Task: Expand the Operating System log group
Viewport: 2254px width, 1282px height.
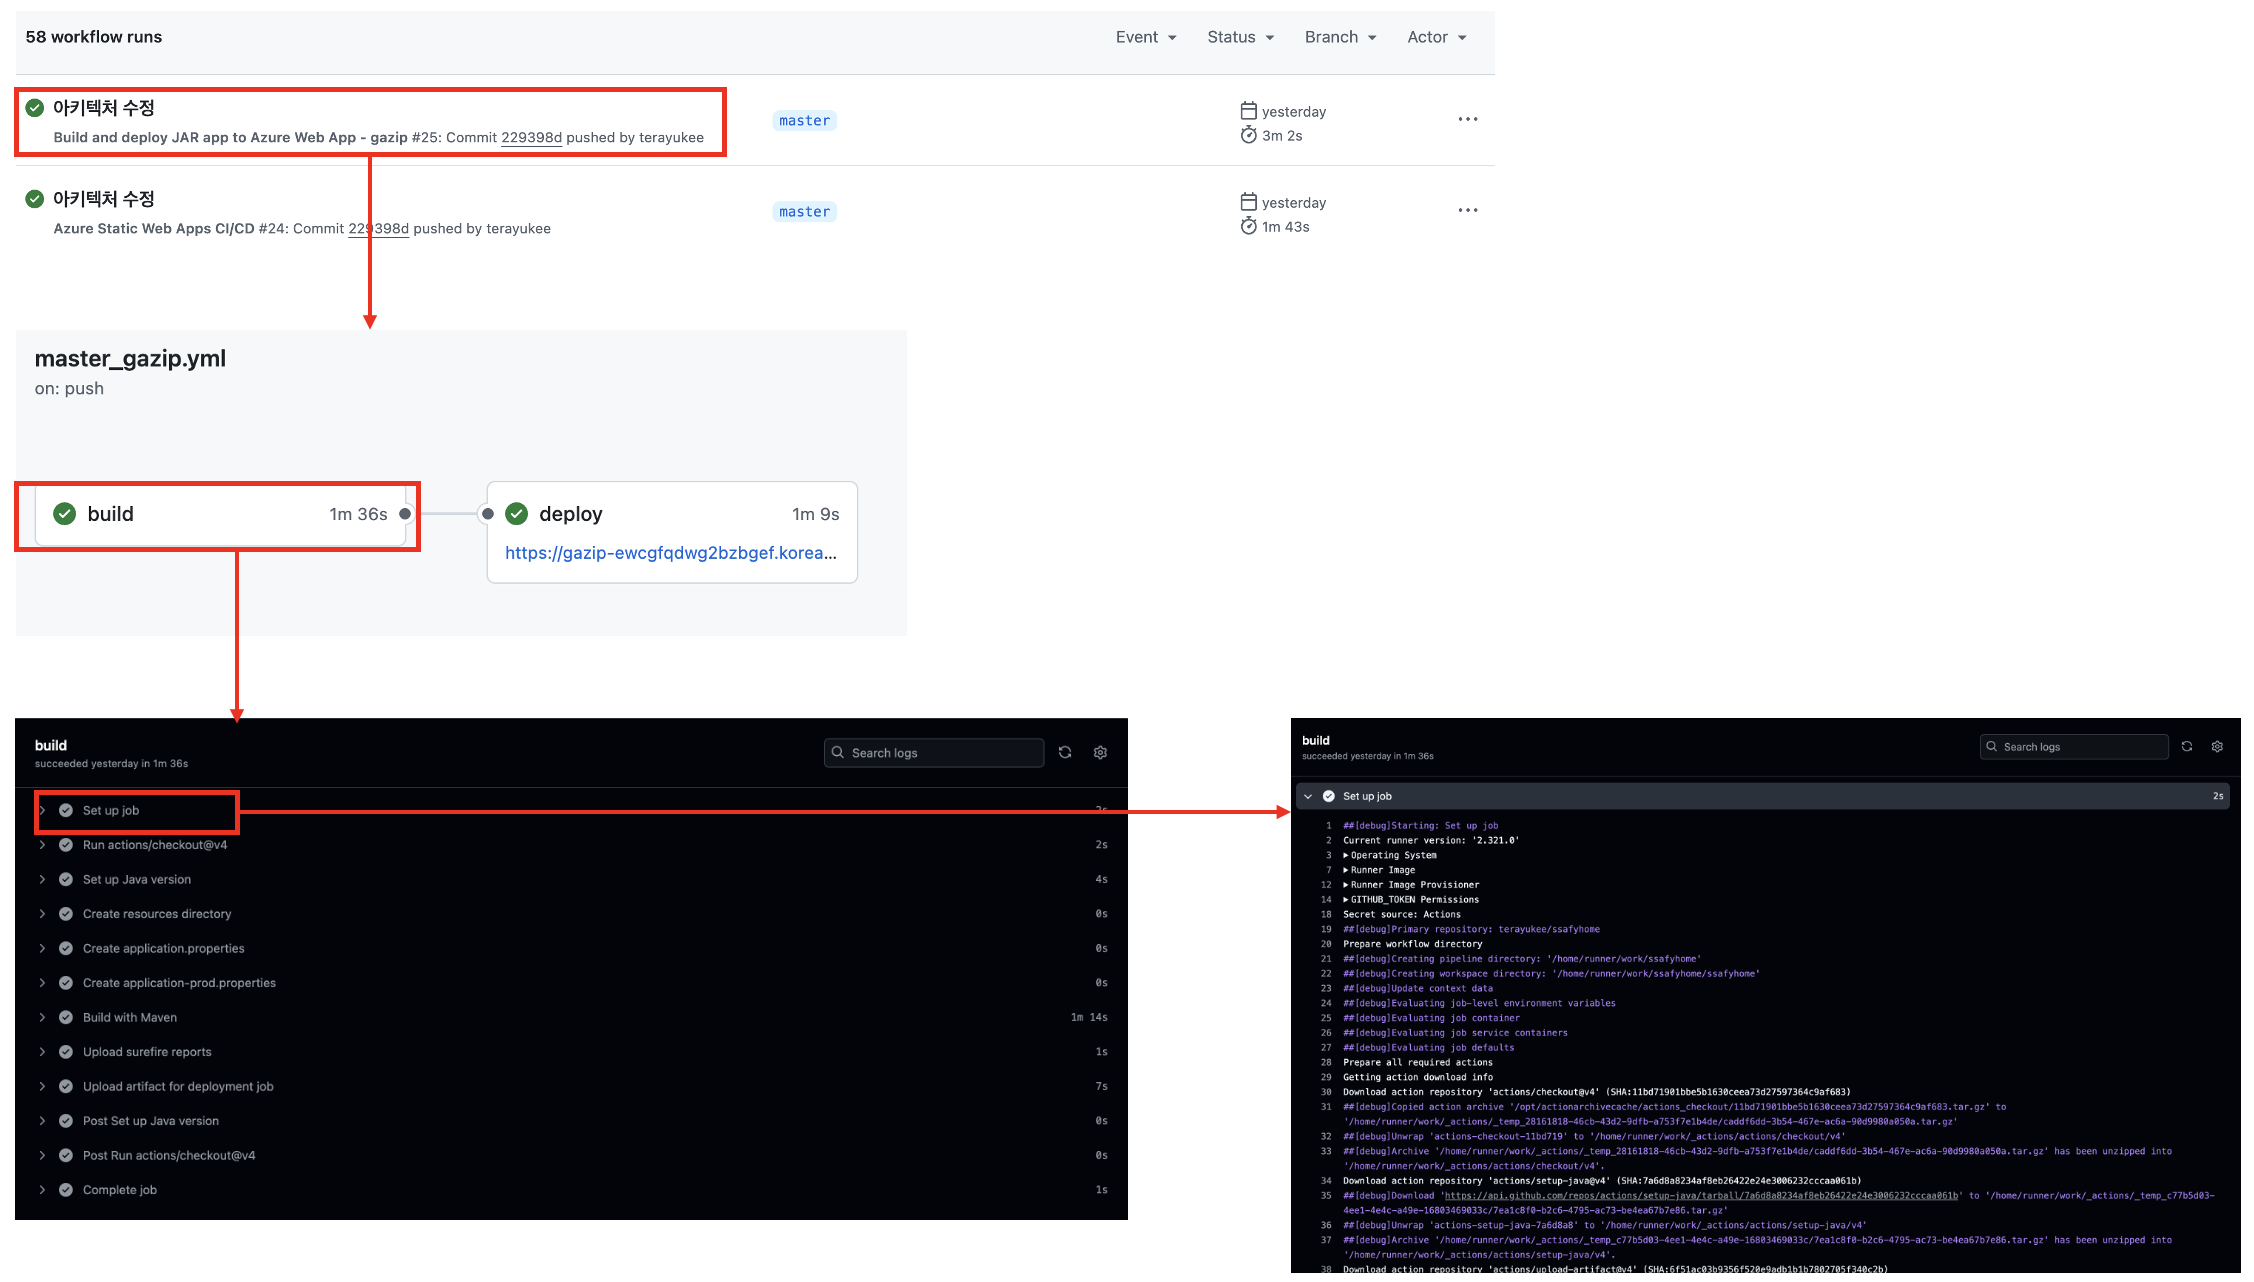Action: click(1390, 856)
